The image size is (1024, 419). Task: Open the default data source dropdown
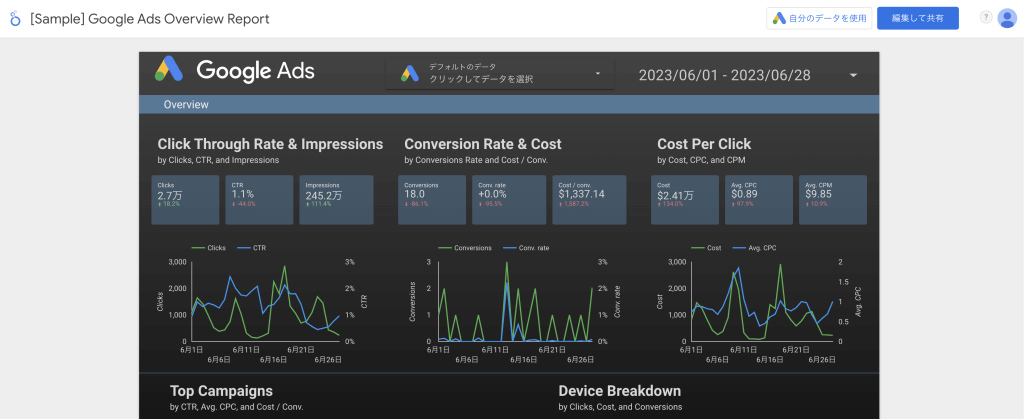point(500,73)
